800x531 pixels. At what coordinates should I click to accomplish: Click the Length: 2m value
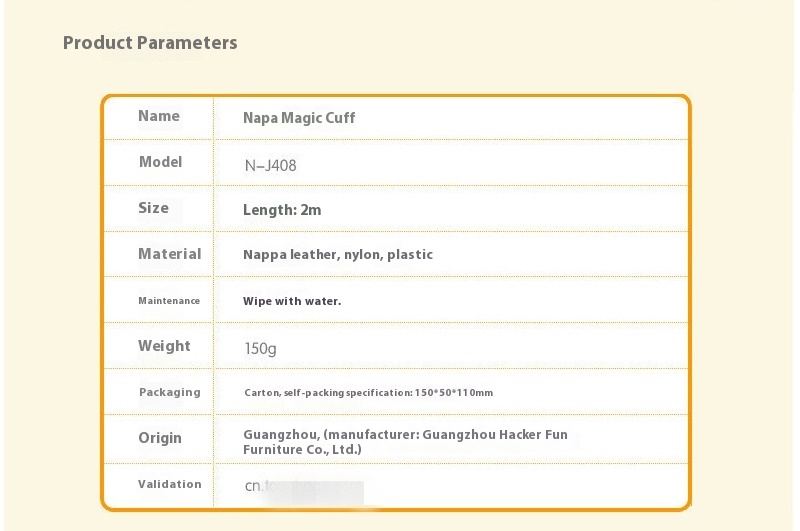[282, 210]
